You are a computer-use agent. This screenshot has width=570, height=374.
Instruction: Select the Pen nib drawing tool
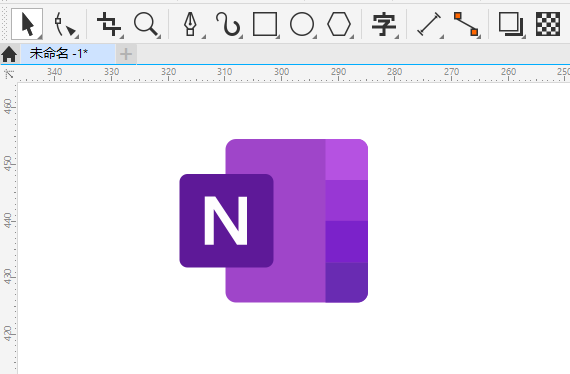[192, 24]
